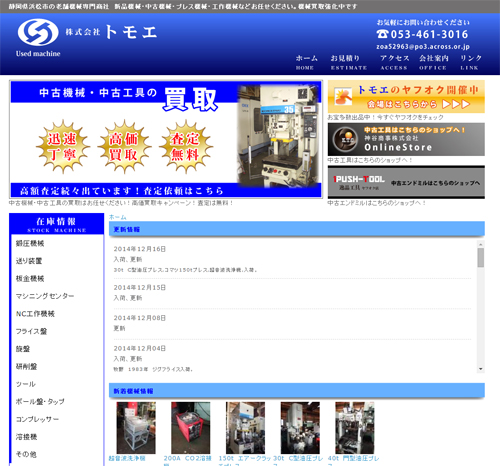Click the update list scrollbar down arrow

click(480, 369)
